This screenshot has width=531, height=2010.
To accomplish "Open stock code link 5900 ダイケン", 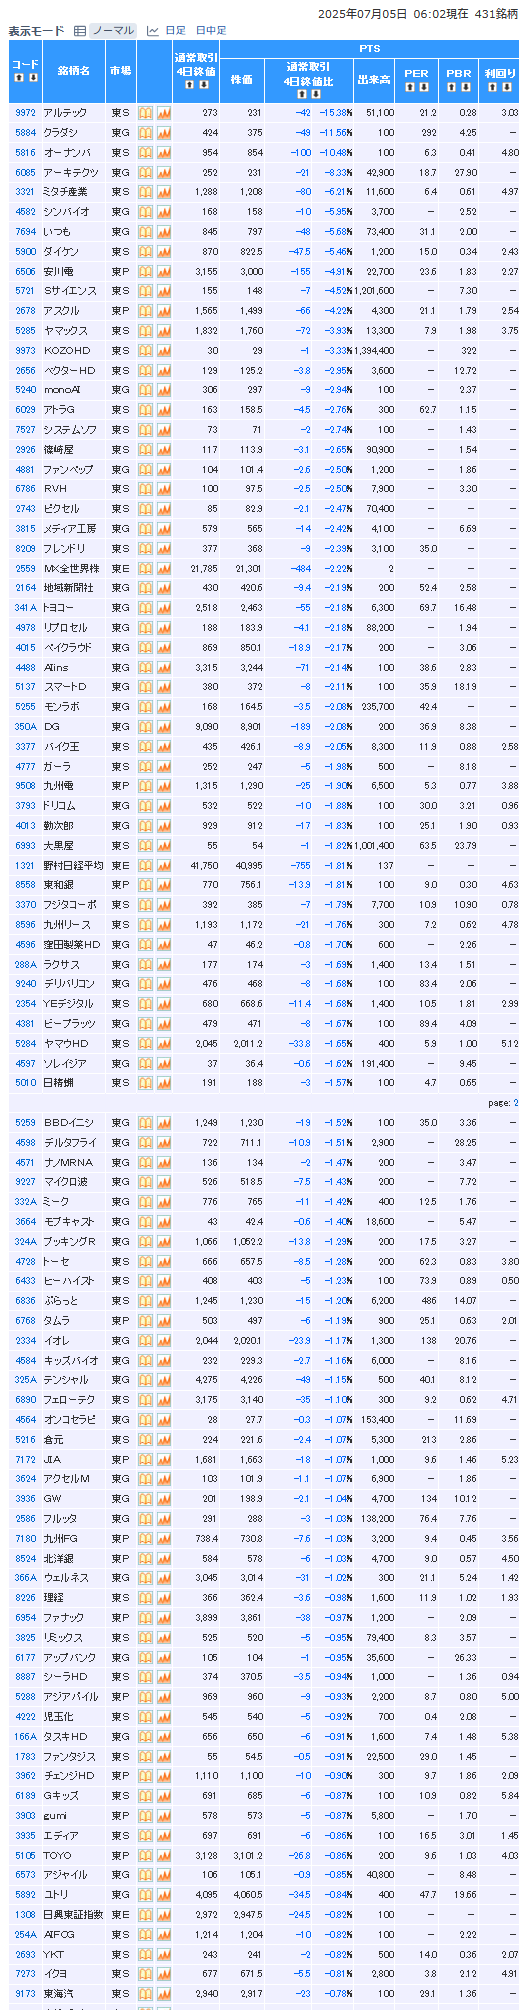I will tap(25, 251).
